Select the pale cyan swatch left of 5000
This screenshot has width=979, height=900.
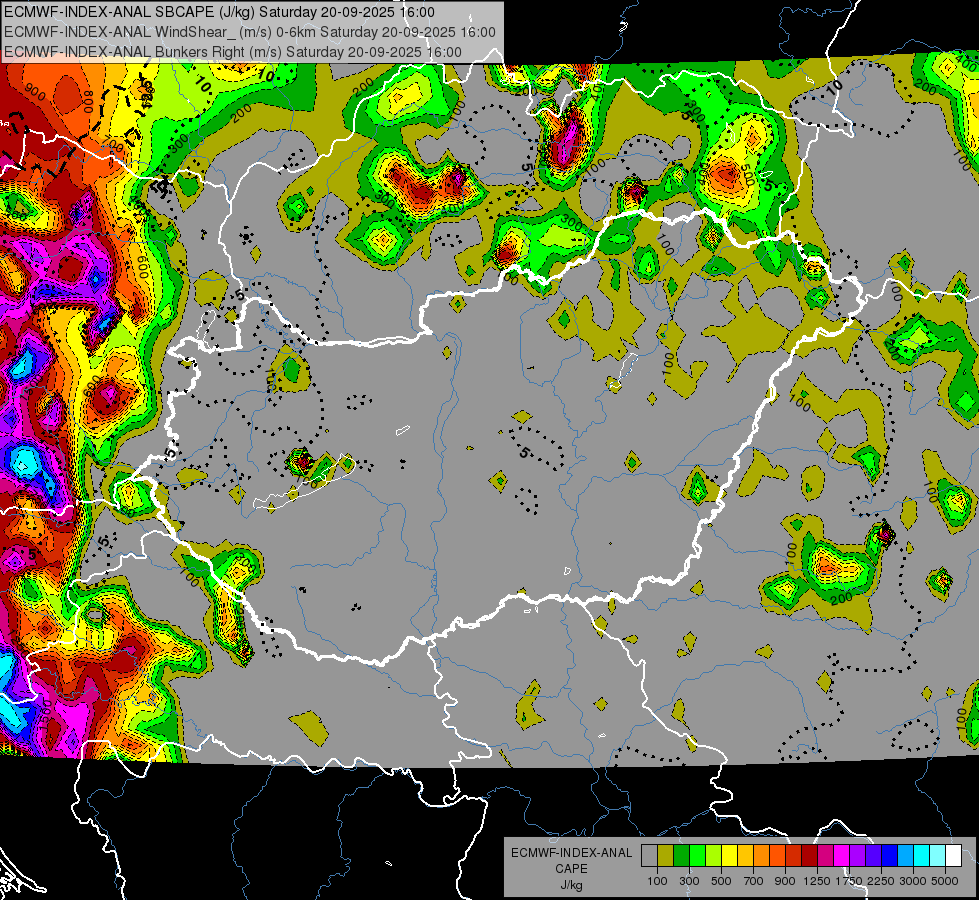point(938,856)
